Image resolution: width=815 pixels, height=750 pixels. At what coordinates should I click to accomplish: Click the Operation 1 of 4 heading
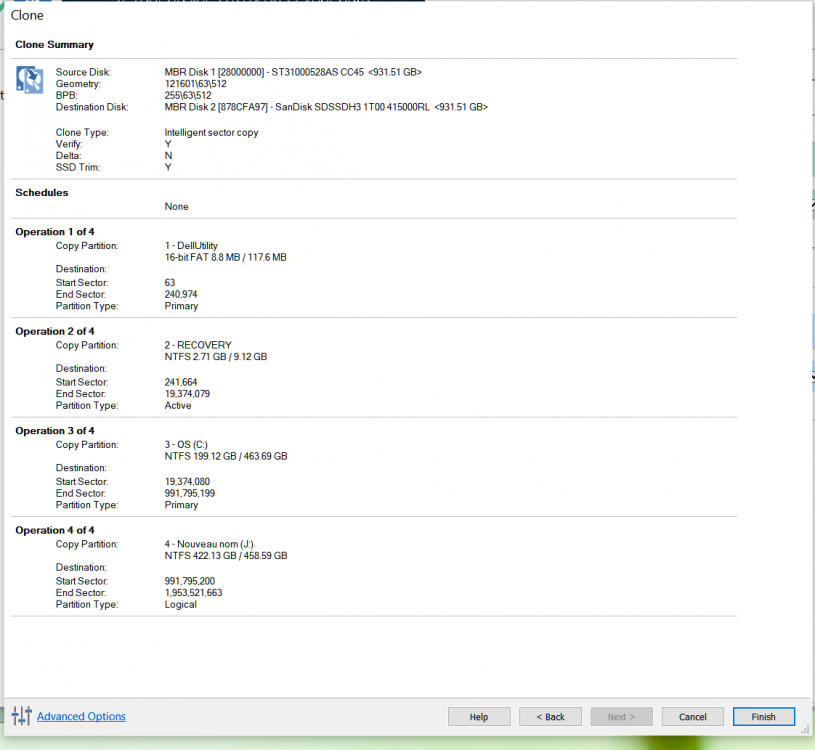pos(55,232)
